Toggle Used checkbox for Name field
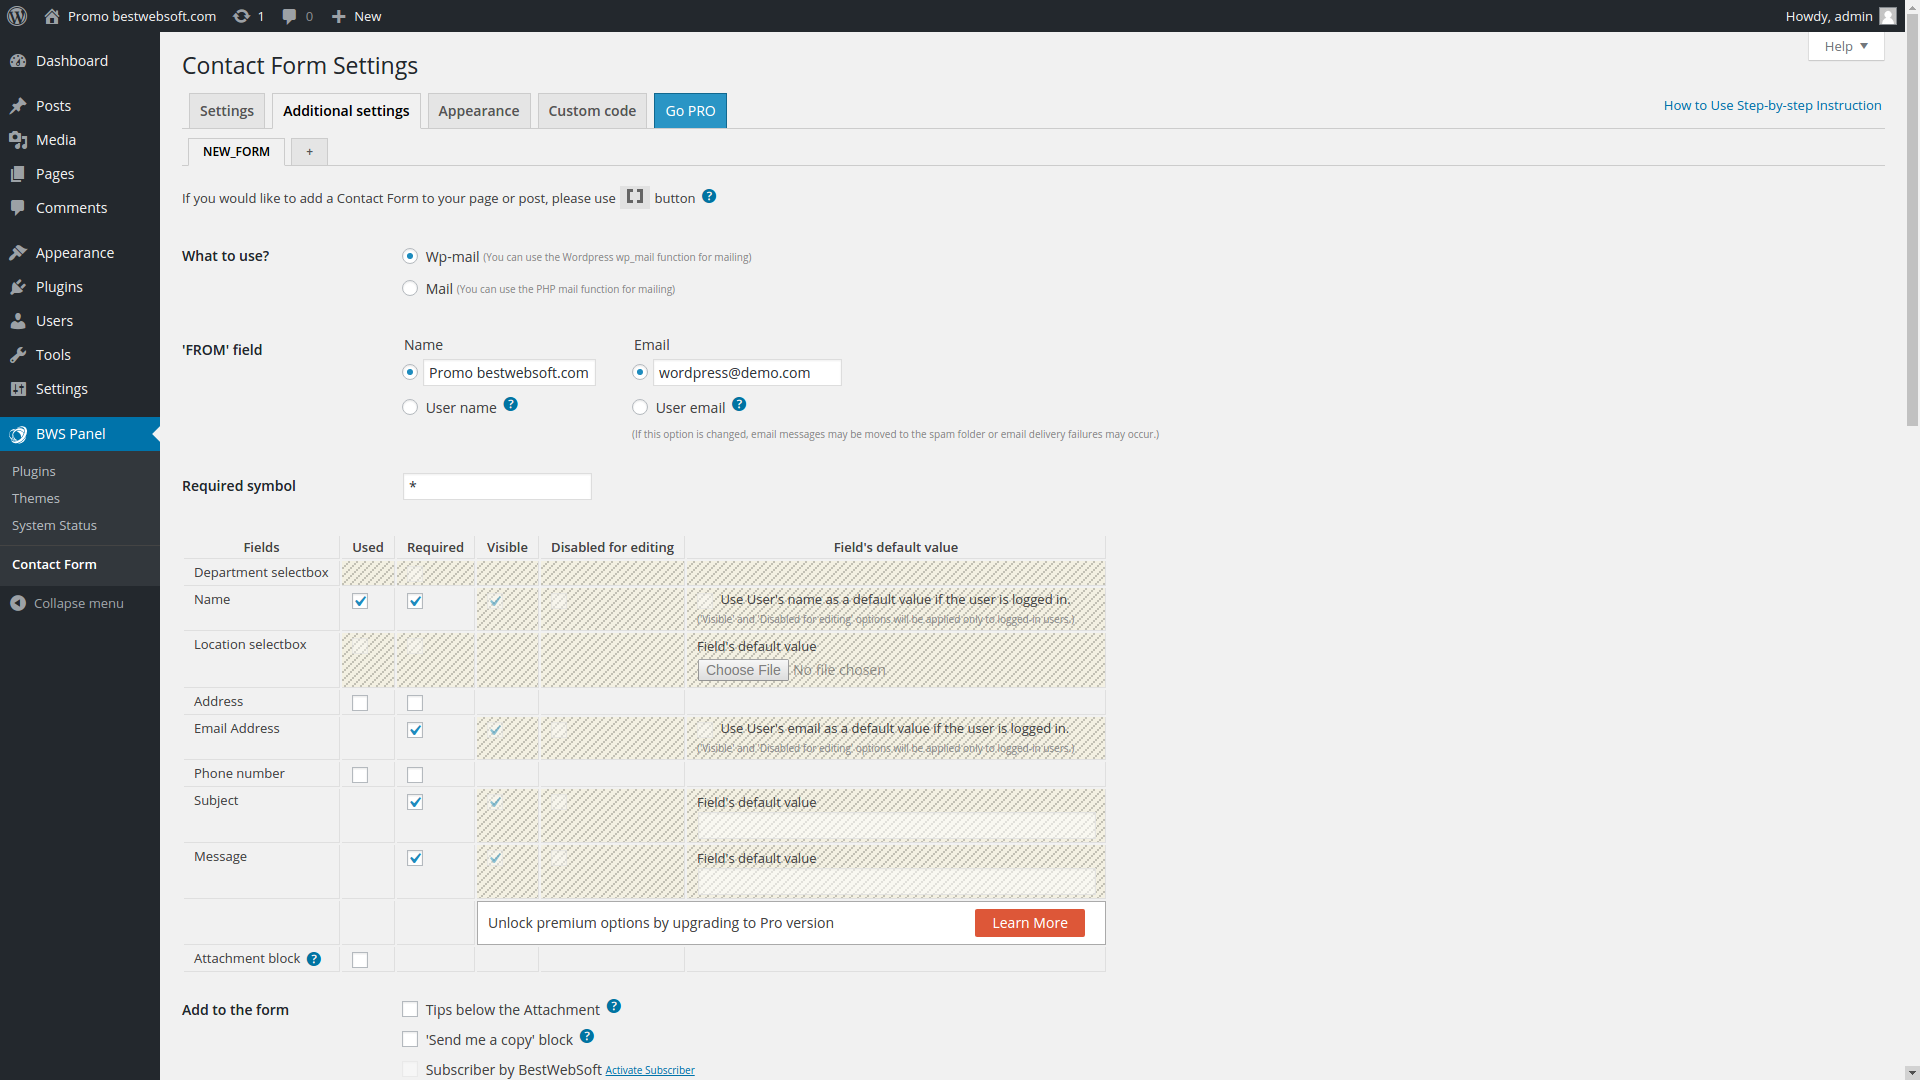This screenshot has height=1080, width=1920. point(360,601)
